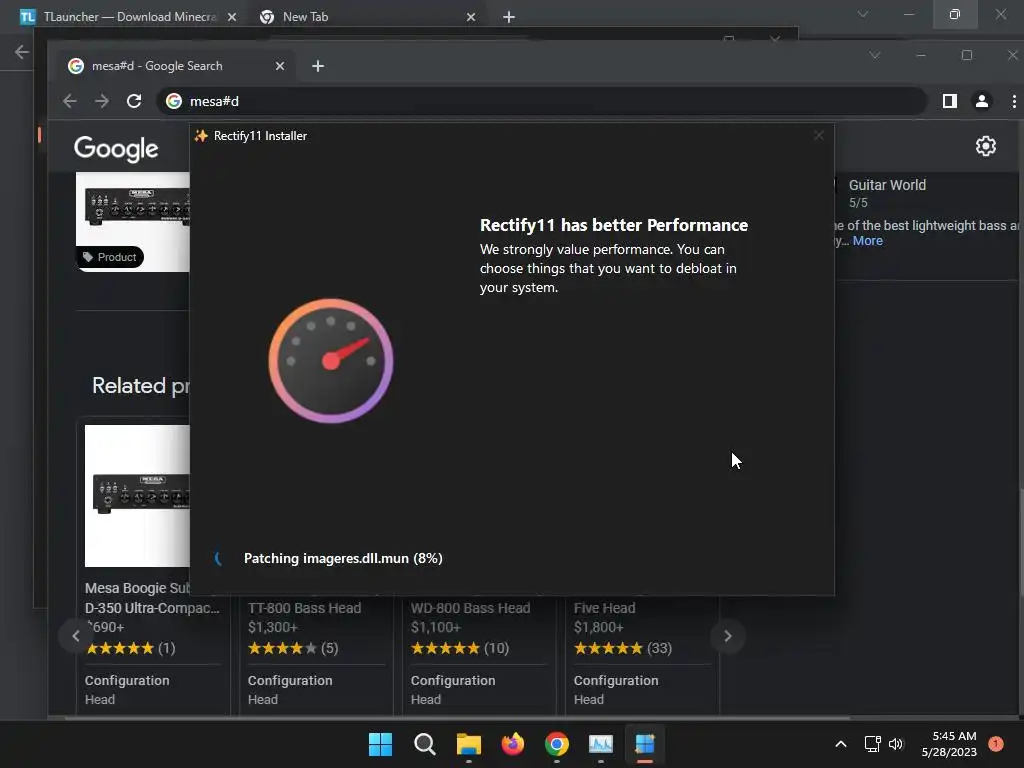Screen dimensions: 1024x768
Task: Open File Explorer from taskbar
Action: click(468, 744)
